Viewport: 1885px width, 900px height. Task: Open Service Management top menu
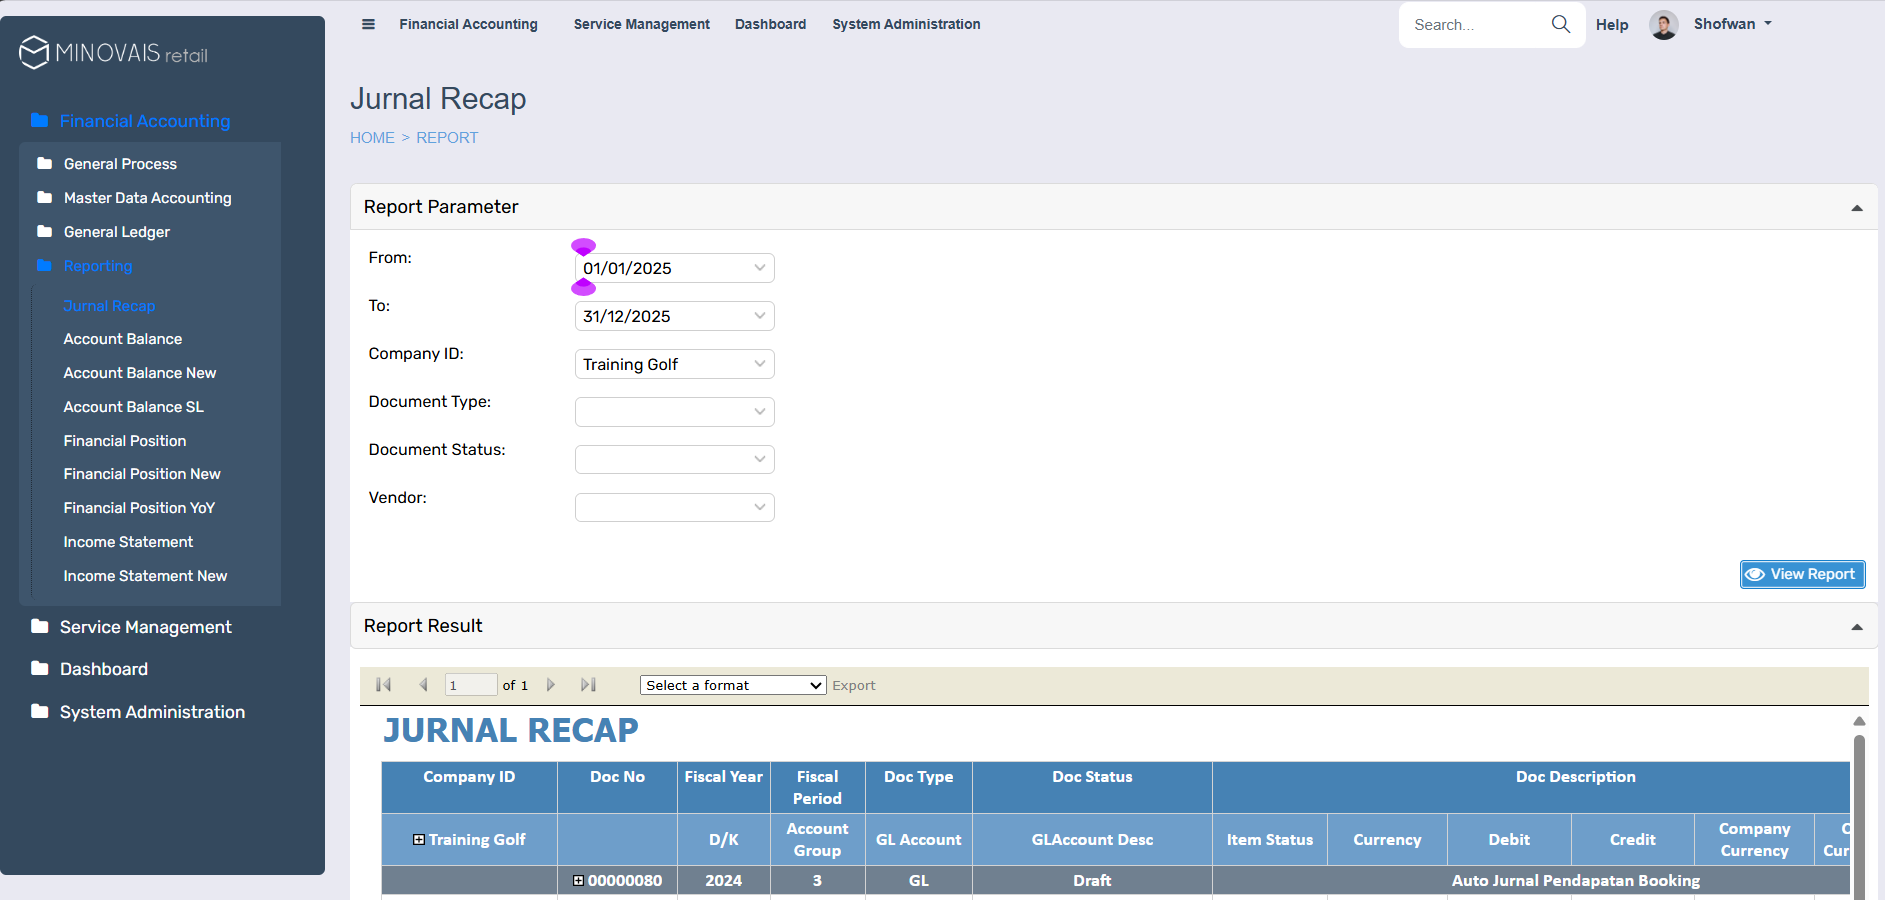pos(641,24)
